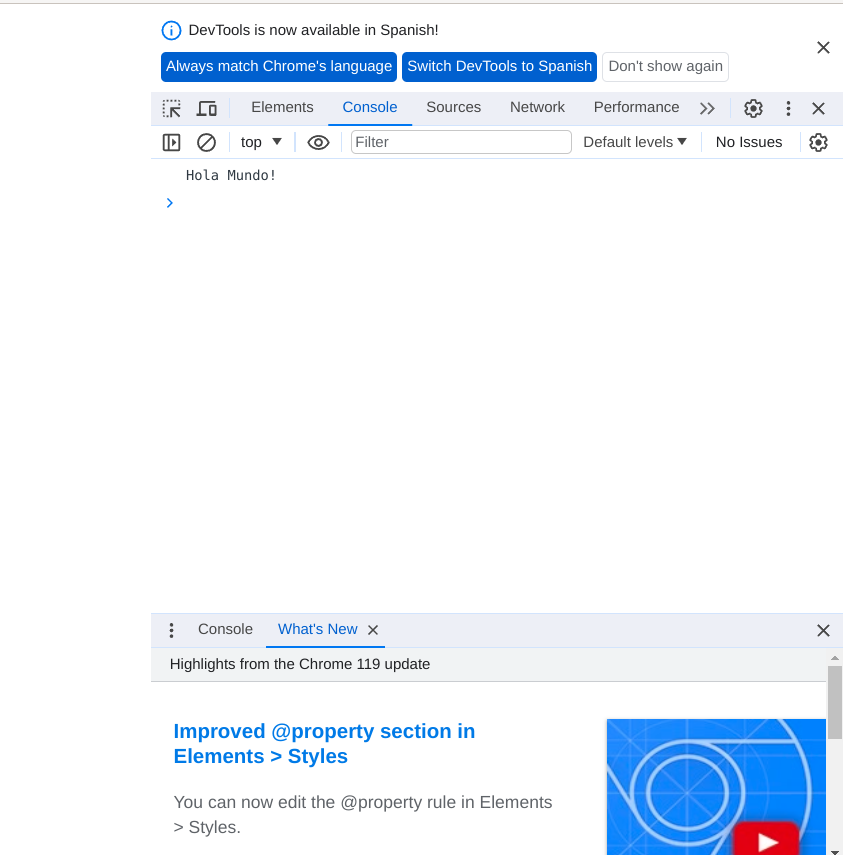The image size is (843, 855).
Task: Expand more tabs with the double chevron
Action: (x=707, y=108)
